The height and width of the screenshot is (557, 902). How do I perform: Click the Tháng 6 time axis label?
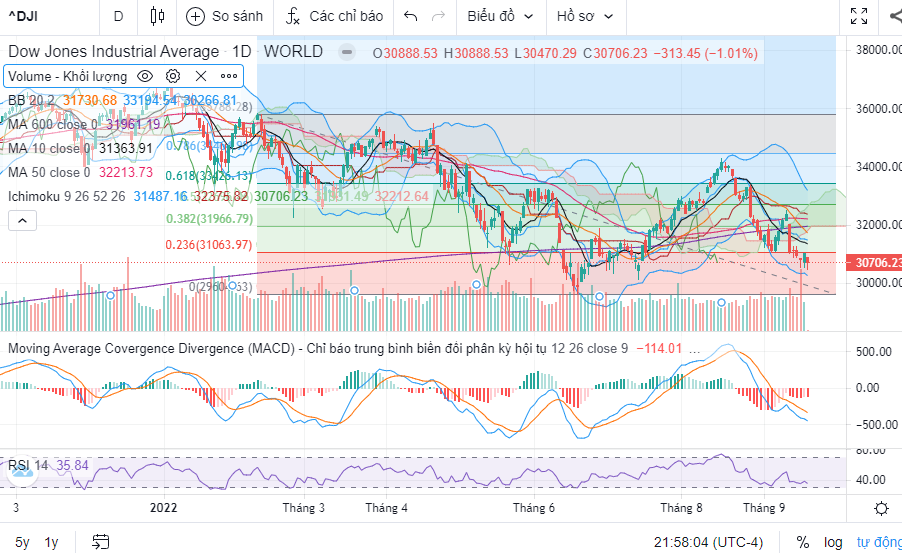(534, 508)
